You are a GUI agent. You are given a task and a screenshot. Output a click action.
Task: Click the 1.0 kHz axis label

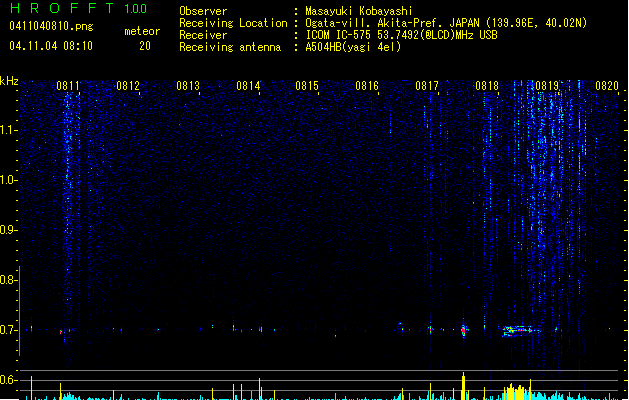(8, 180)
